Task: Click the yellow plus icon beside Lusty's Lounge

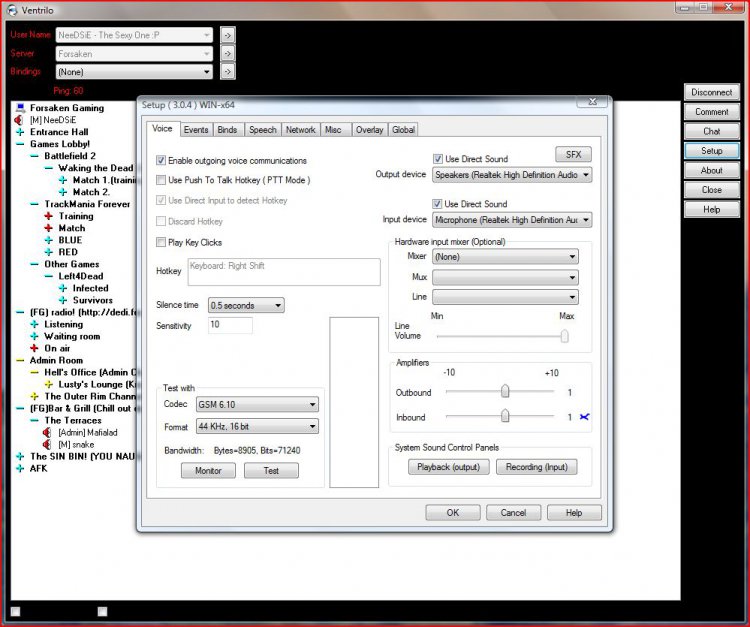Action: pyautogui.click(x=48, y=384)
